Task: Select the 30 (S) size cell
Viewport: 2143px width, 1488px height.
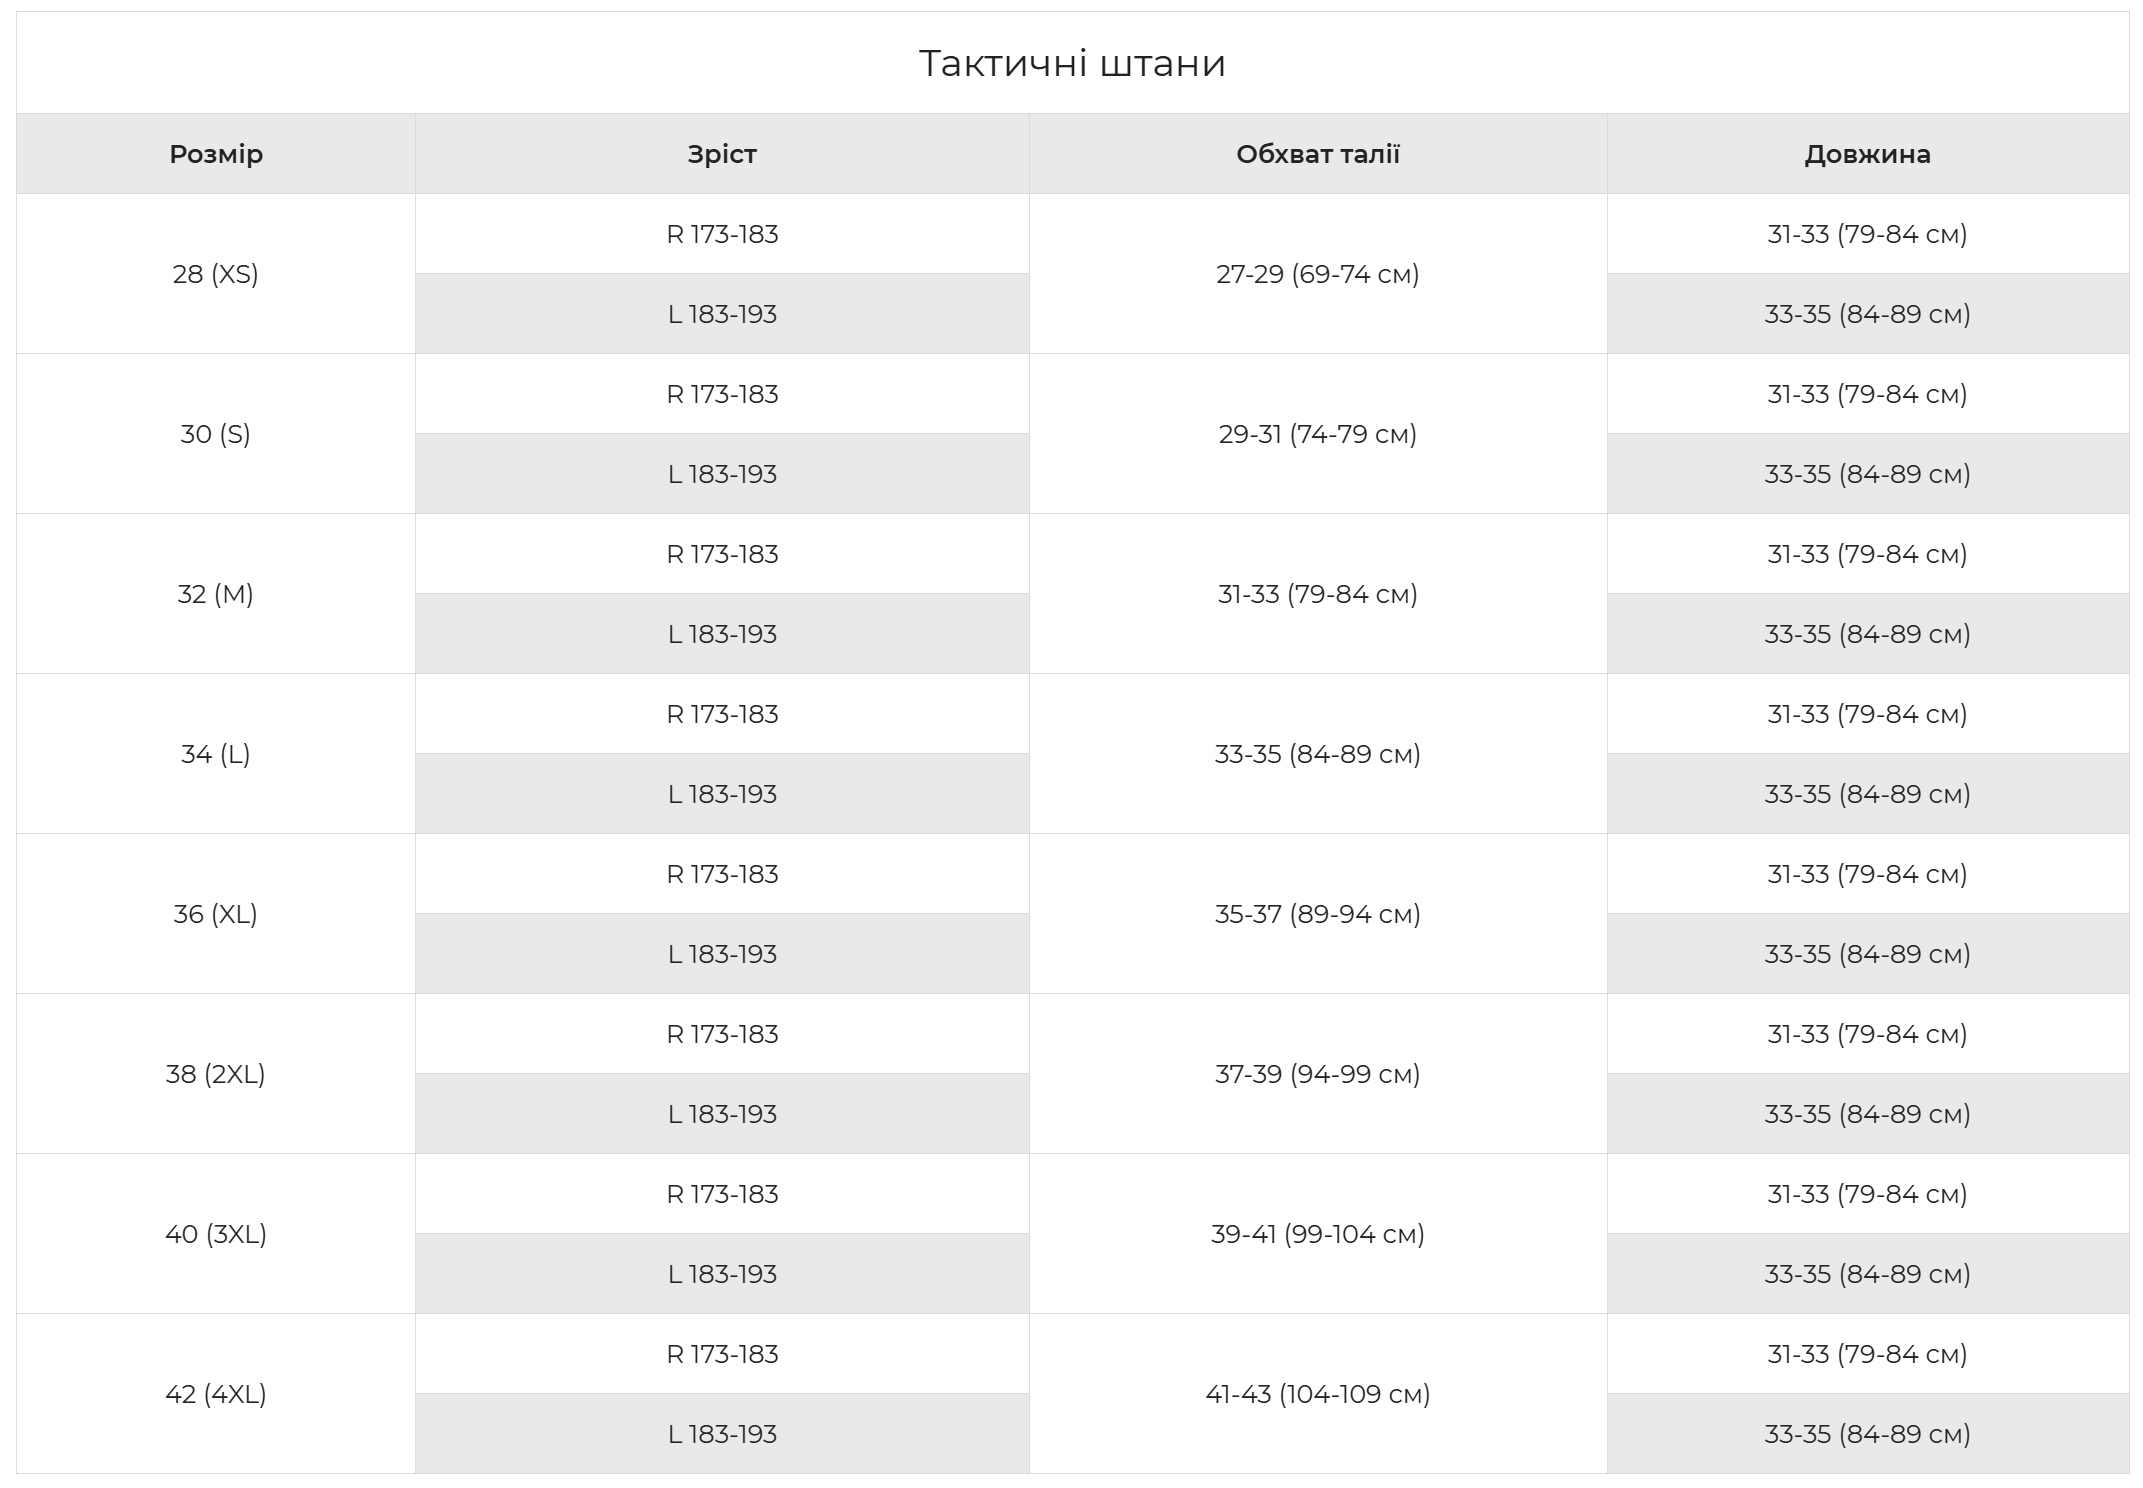Action: pos(216,434)
